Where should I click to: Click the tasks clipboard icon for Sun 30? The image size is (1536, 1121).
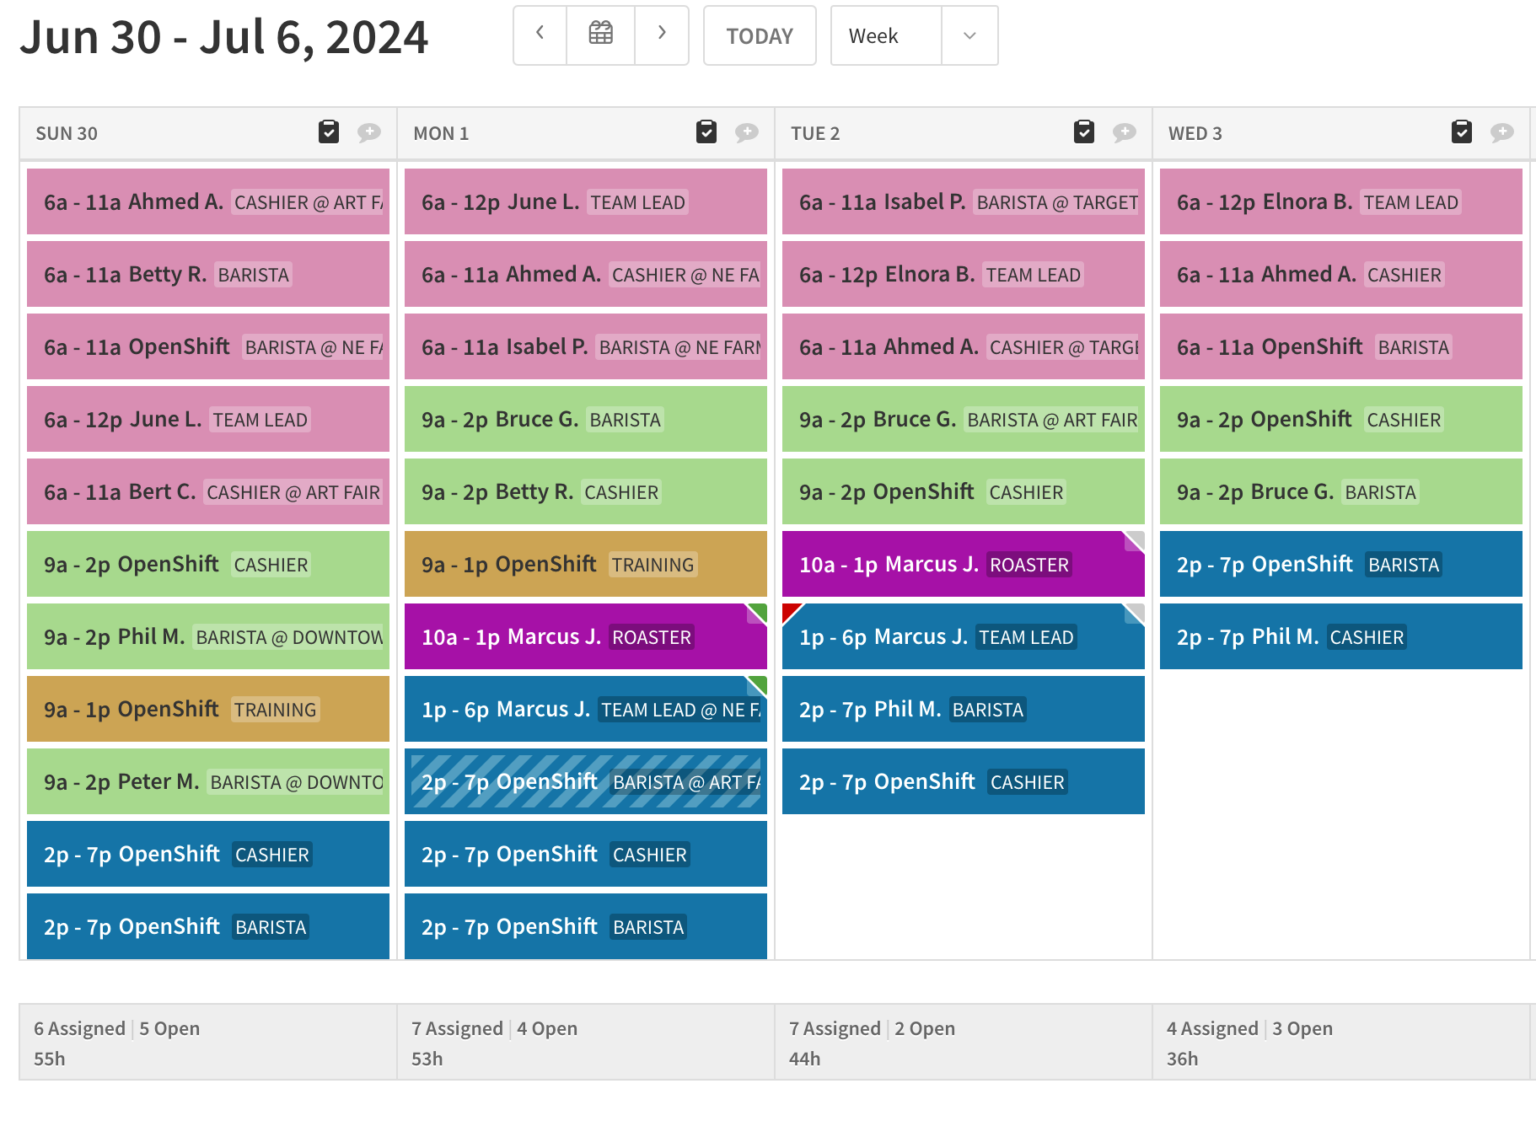(328, 131)
